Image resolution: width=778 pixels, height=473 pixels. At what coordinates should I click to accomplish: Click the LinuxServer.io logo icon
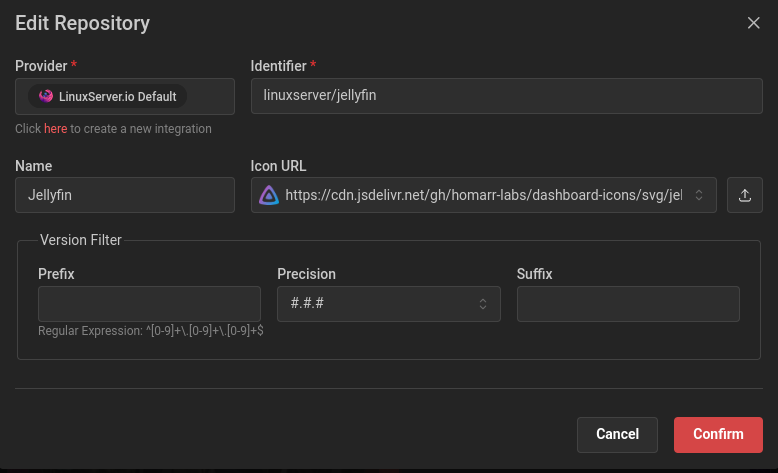[45, 97]
